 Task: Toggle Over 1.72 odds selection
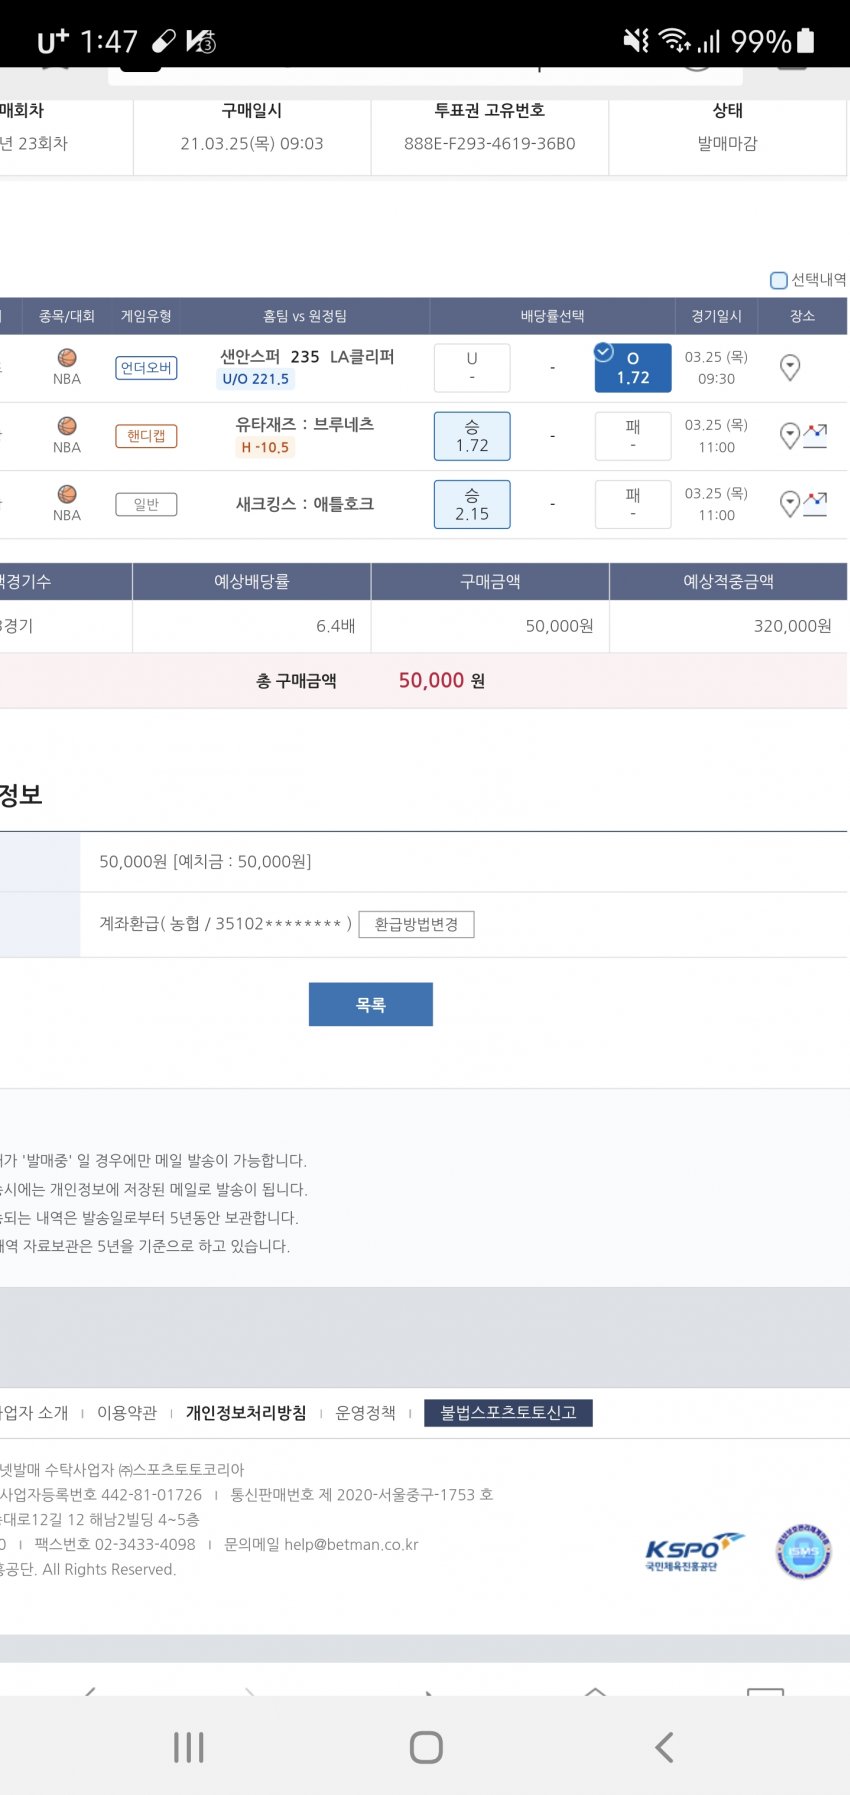click(632, 368)
